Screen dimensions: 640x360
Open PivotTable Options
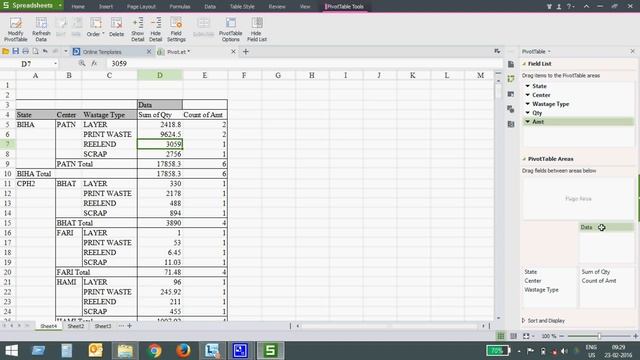(x=231, y=29)
